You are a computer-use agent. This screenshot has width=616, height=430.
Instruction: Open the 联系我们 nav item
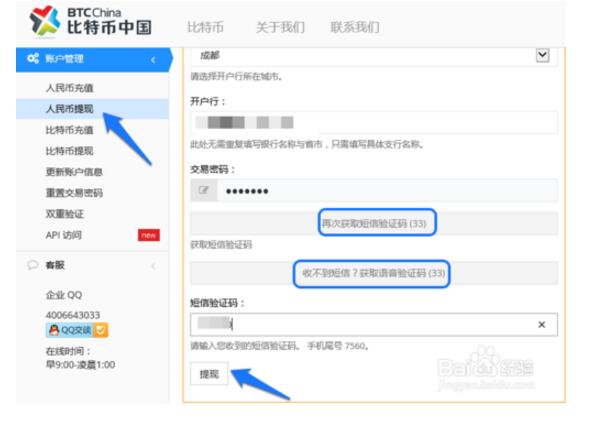coord(355,27)
